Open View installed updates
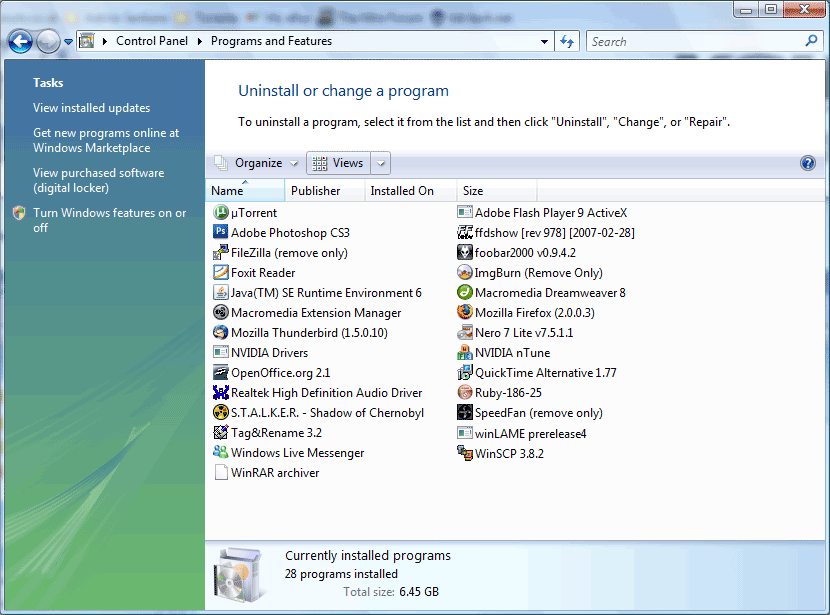830x615 pixels. pos(92,108)
